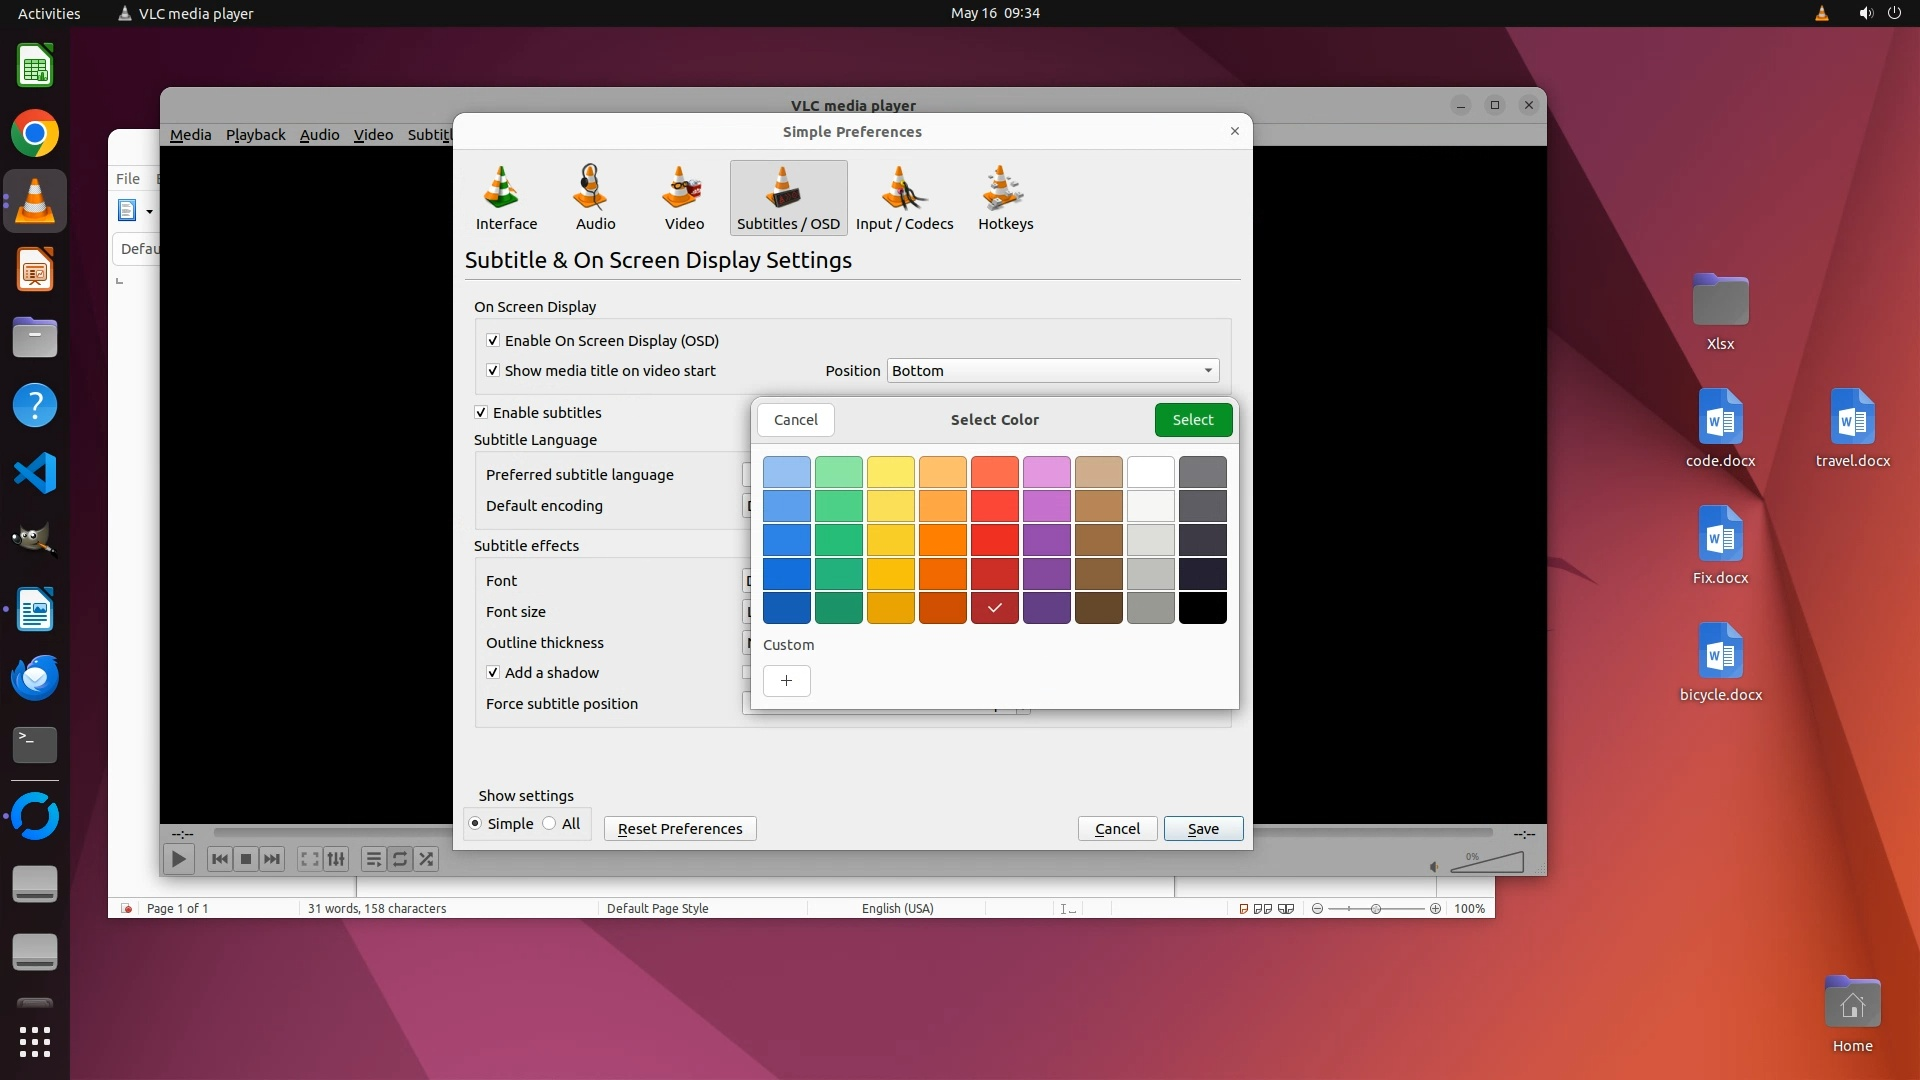This screenshot has width=1920, height=1080.
Task: Open the Audio menu in VLC
Action: (319, 135)
